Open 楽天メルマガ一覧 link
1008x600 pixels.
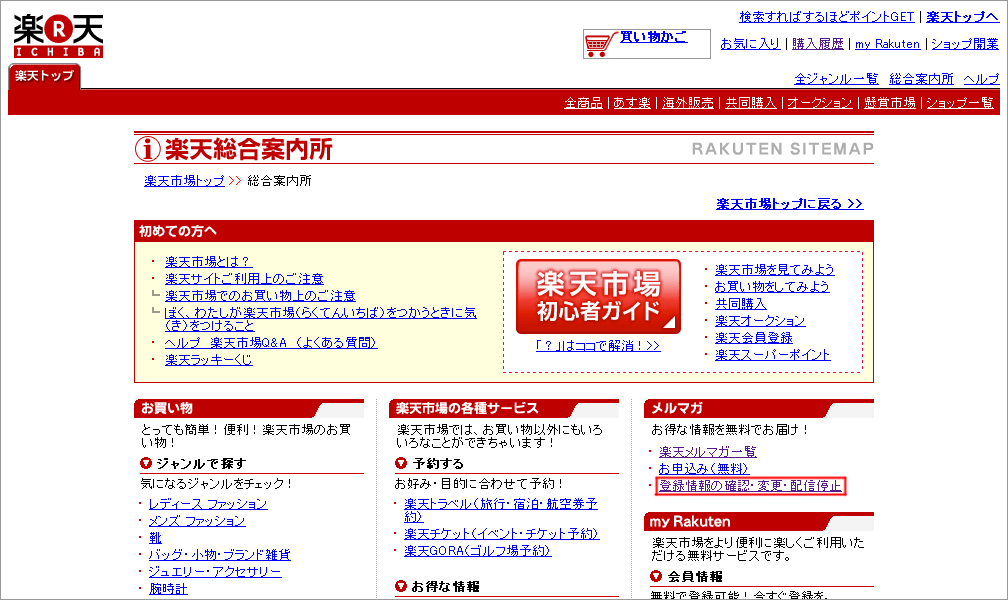pos(707,452)
